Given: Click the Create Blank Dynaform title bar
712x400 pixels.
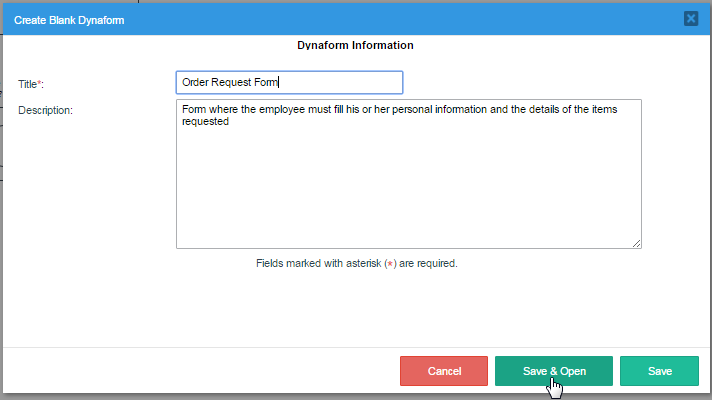Looking at the screenshot, I should (x=300, y=18).
